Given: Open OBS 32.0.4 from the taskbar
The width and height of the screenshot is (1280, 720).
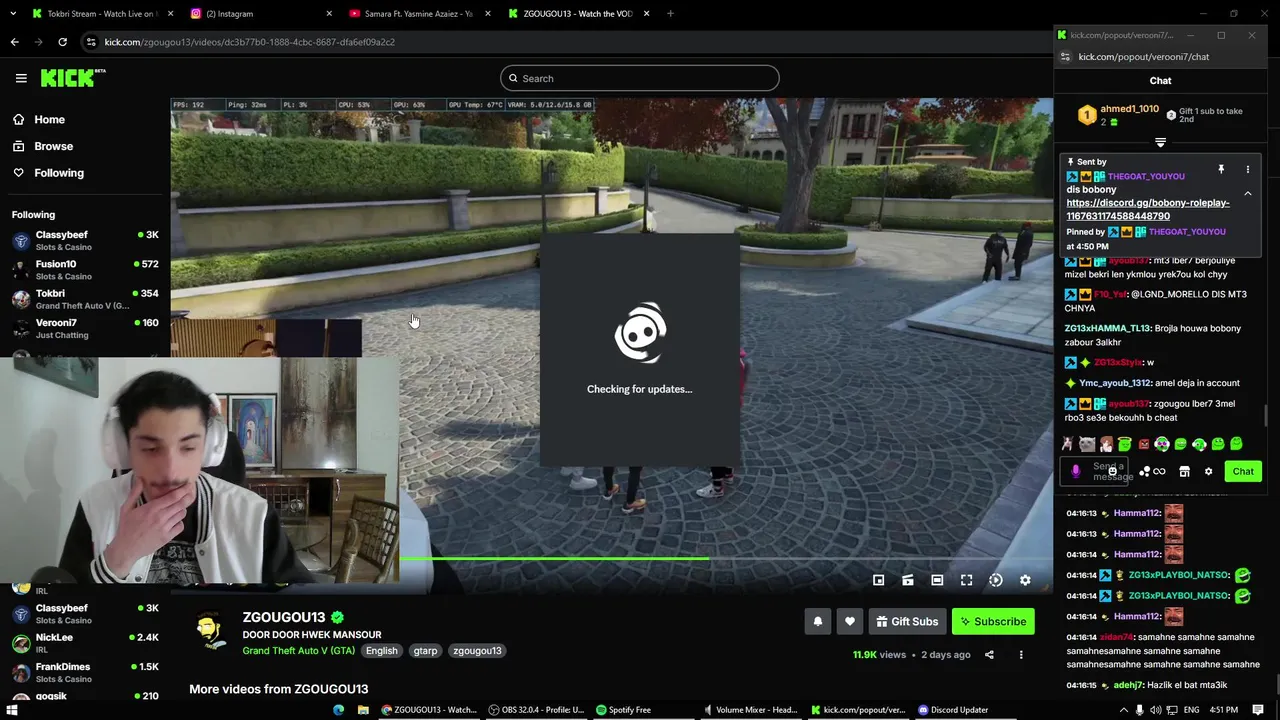Looking at the screenshot, I should 536,710.
